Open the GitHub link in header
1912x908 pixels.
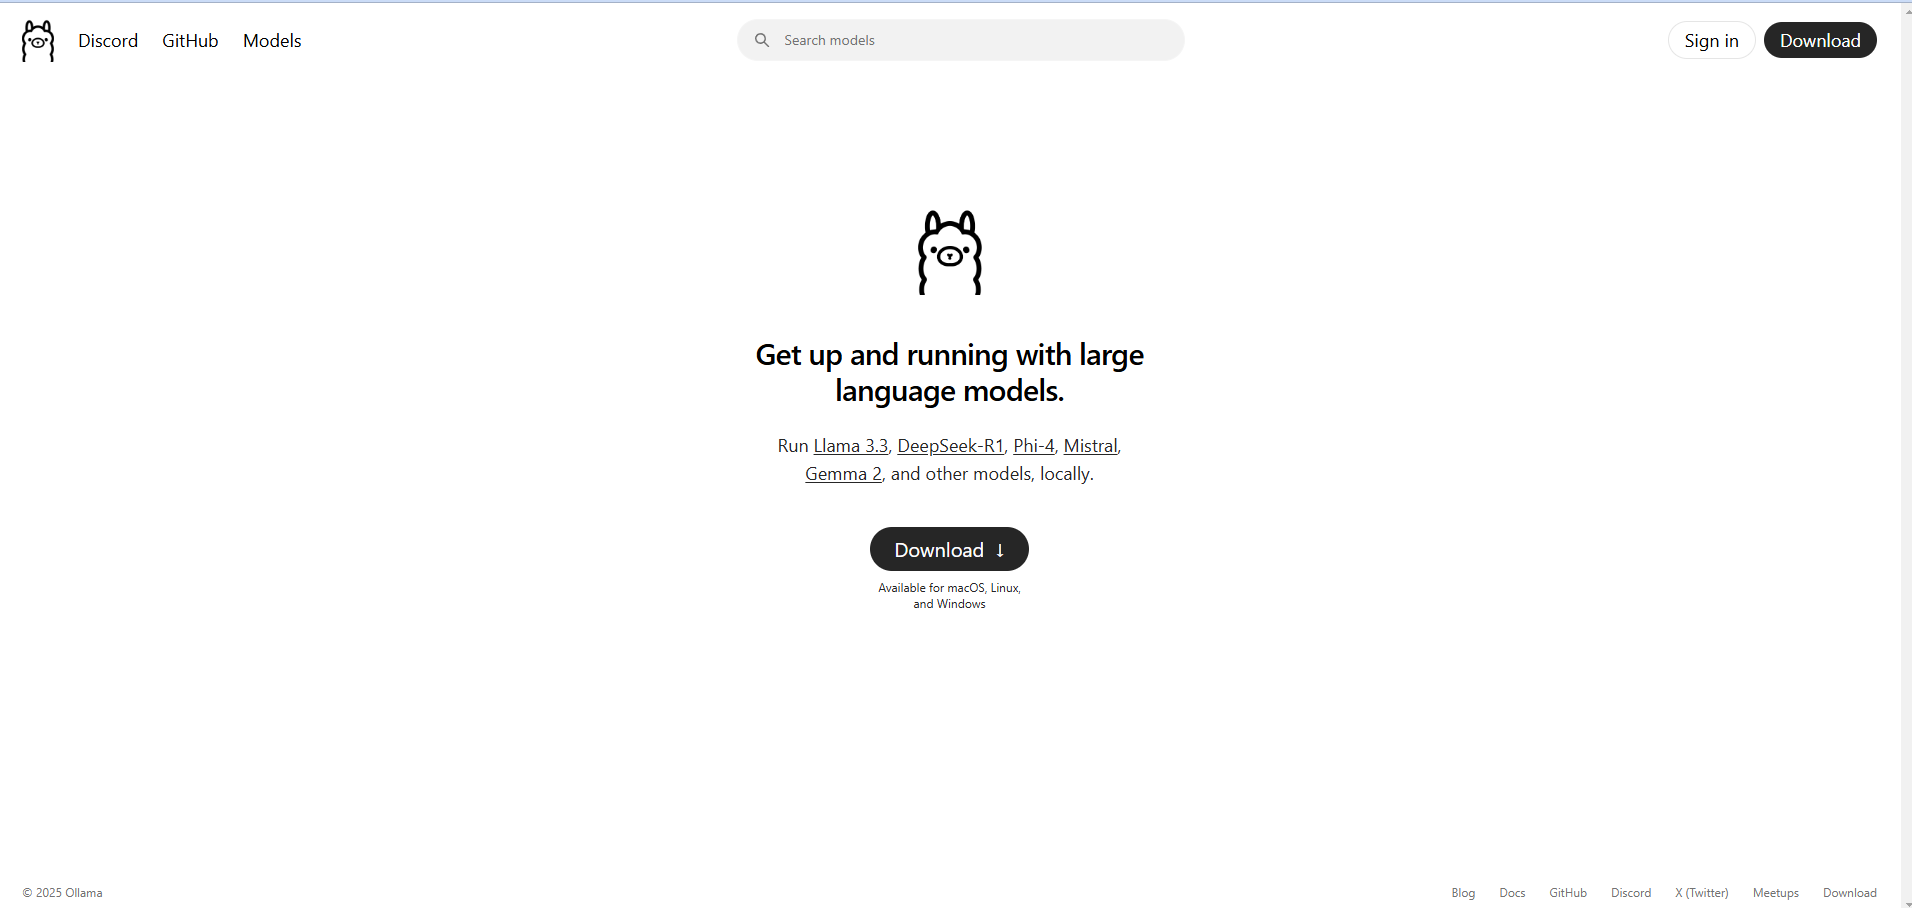click(x=190, y=41)
